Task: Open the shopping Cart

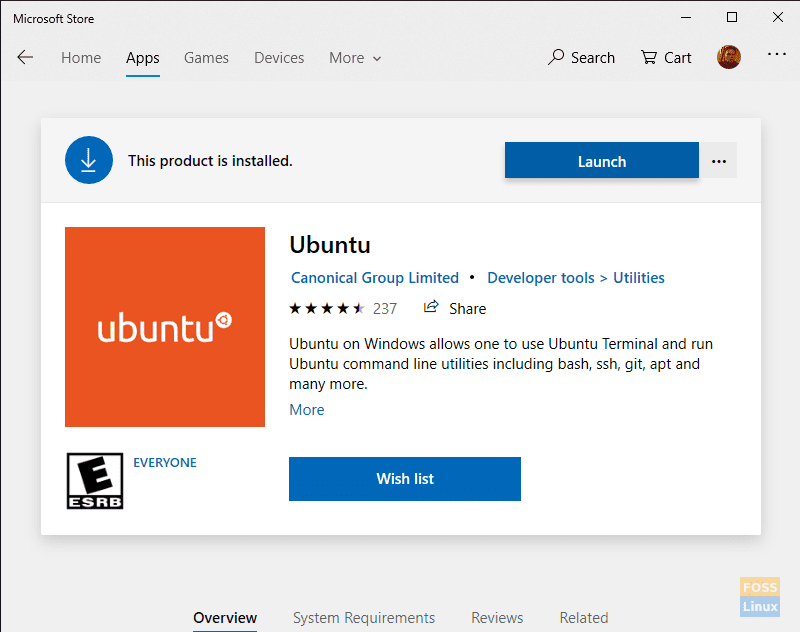Action: point(666,57)
